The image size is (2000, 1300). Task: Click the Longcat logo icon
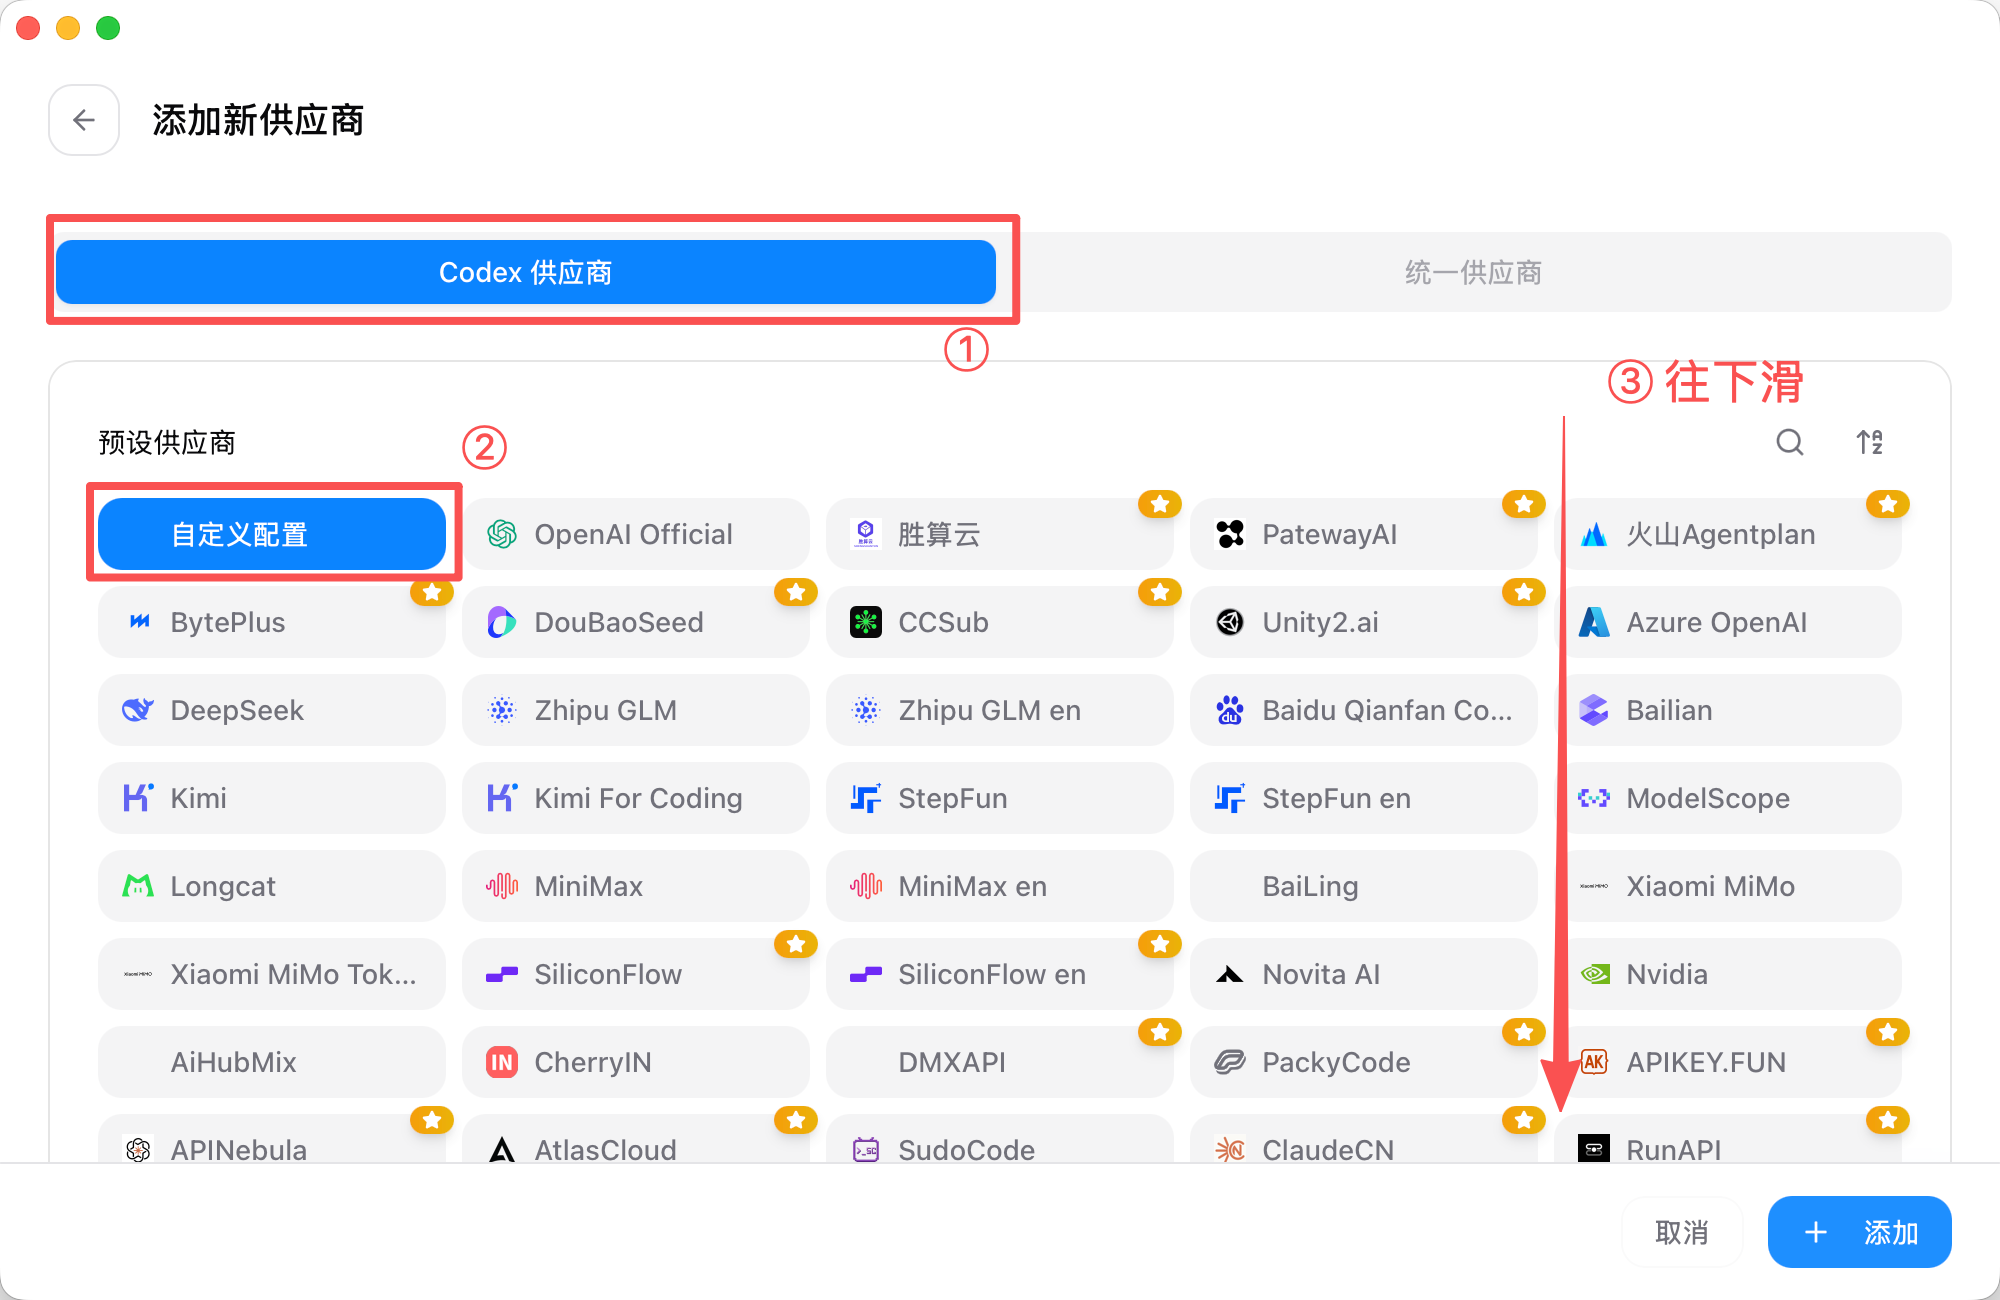[x=138, y=886]
